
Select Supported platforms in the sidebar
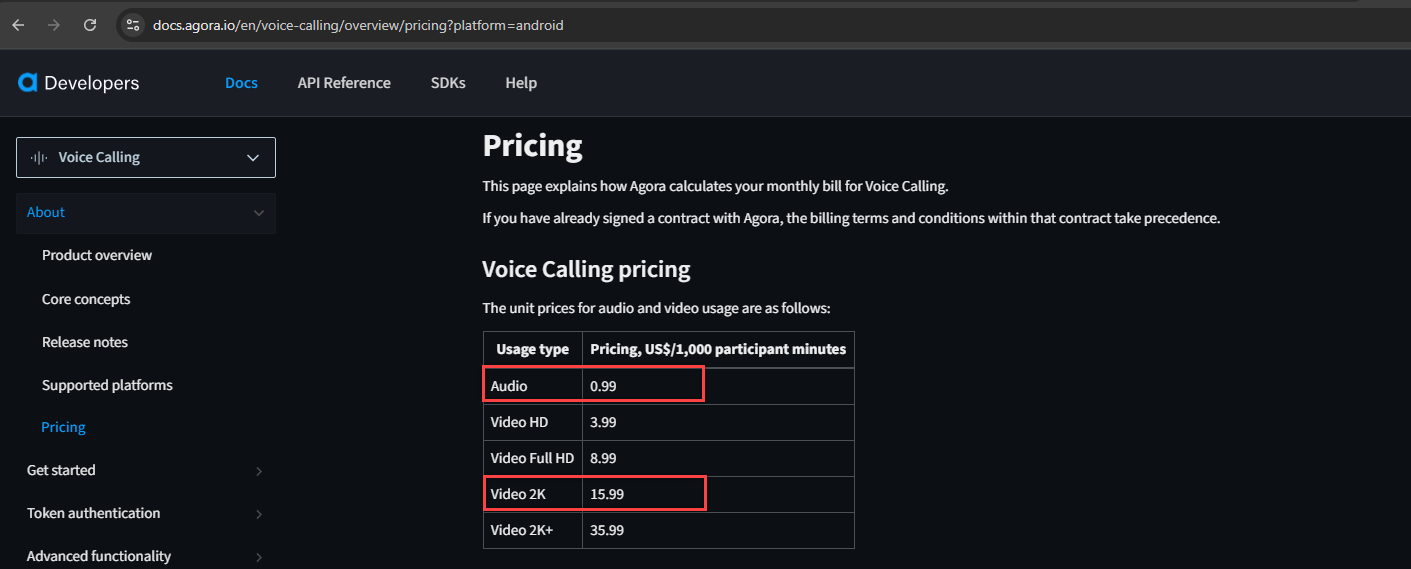click(107, 385)
